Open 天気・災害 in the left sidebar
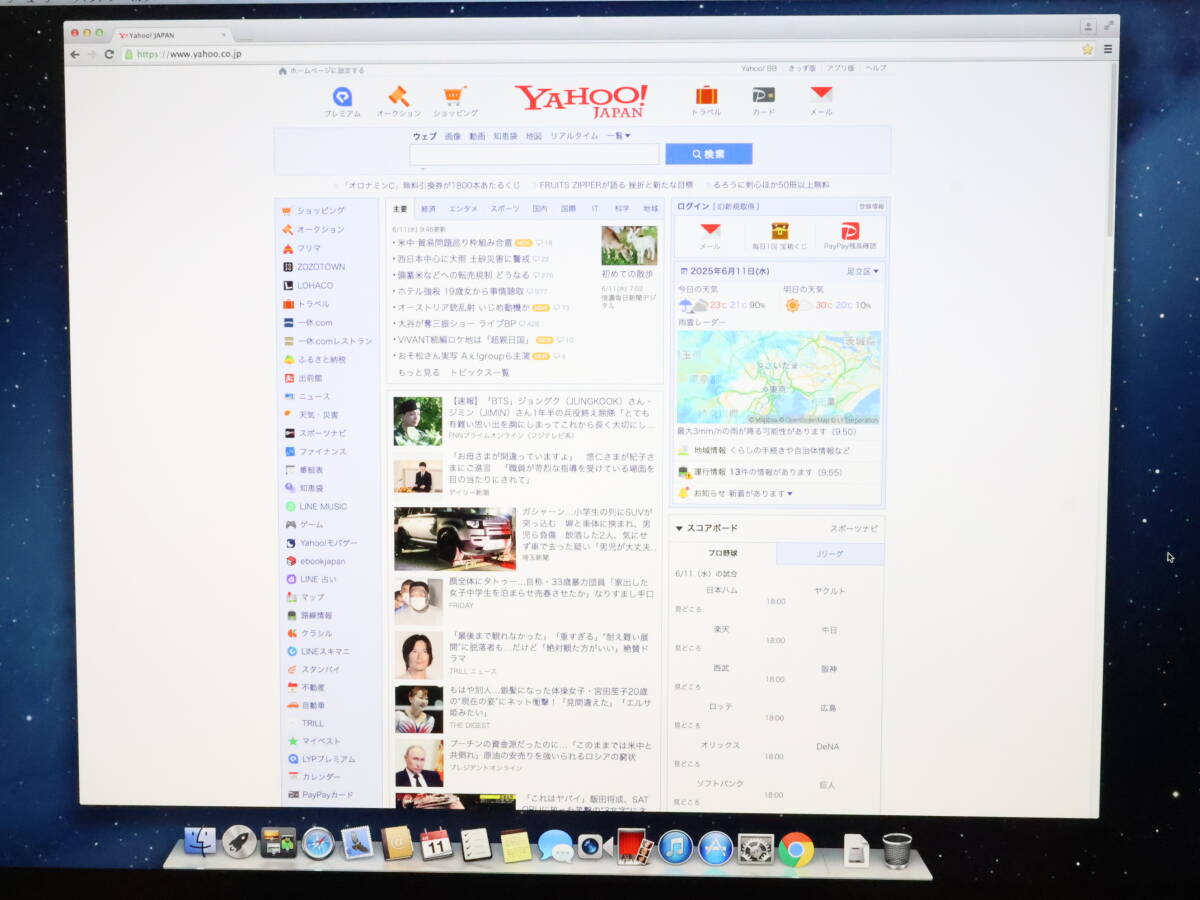Viewport: 1200px width, 900px height. tap(319, 415)
